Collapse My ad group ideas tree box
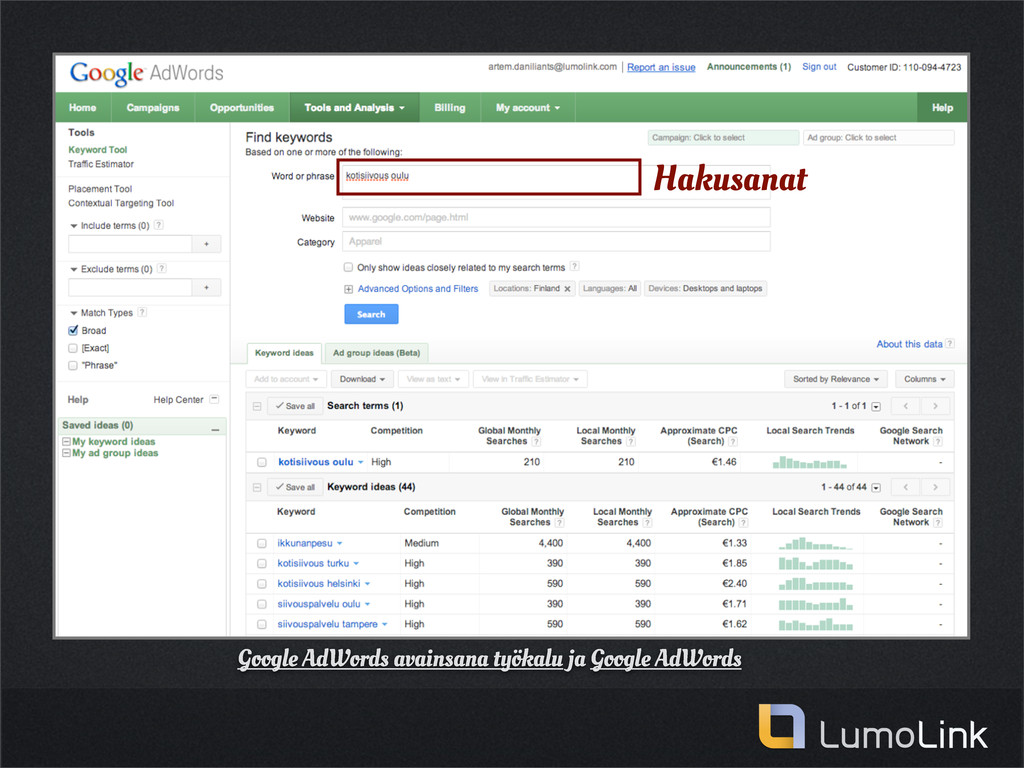The width and height of the screenshot is (1024, 768). pyautogui.click(x=66, y=453)
